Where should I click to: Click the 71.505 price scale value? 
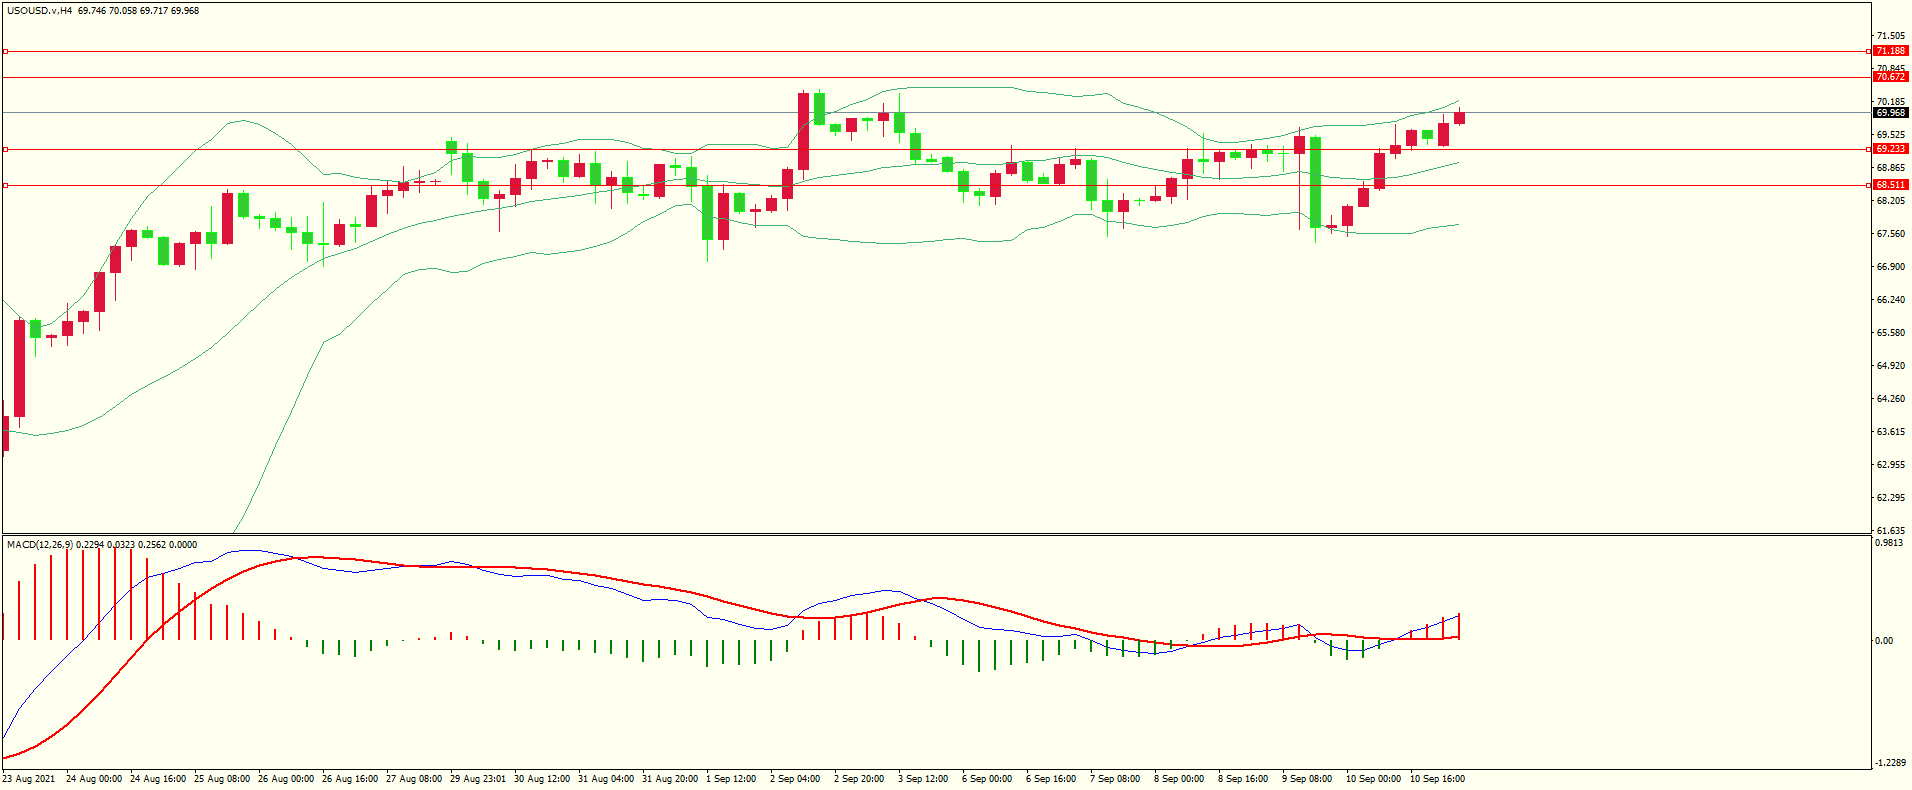coord(1891,36)
